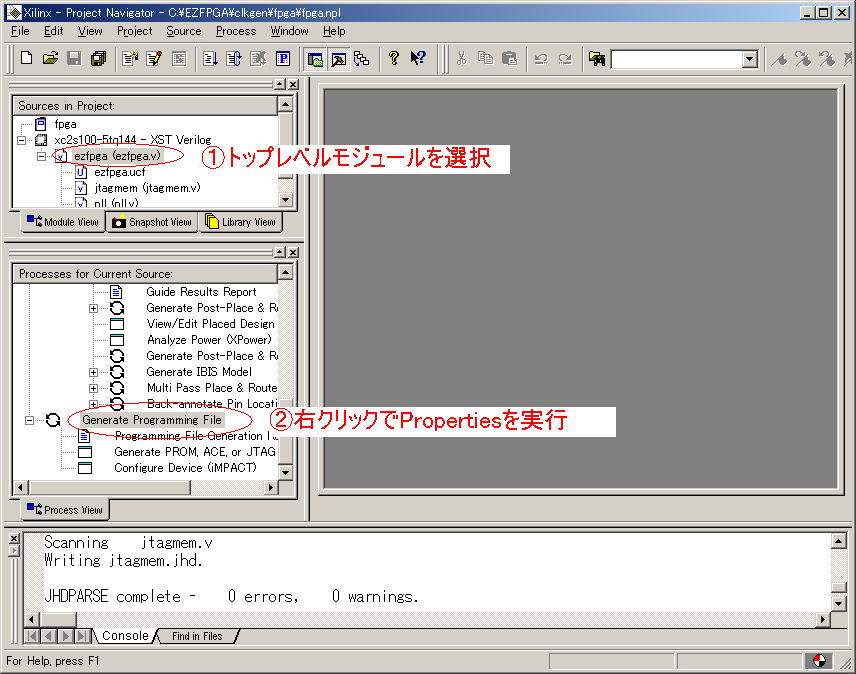The height and width of the screenshot is (674, 856).
Task: Click the Paste clipboard icon
Action: pos(509,58)
